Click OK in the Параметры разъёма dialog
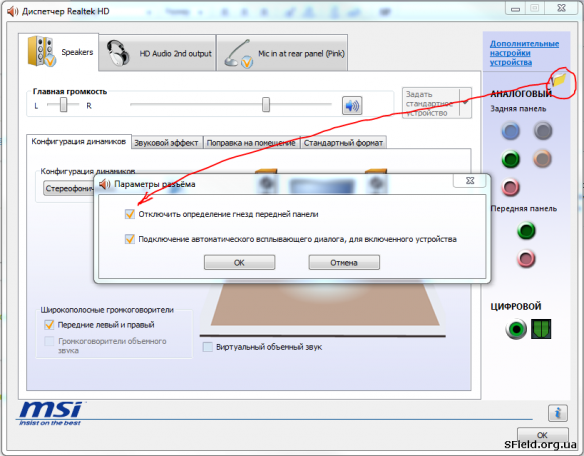584x456 pixels. pos(239,262)
